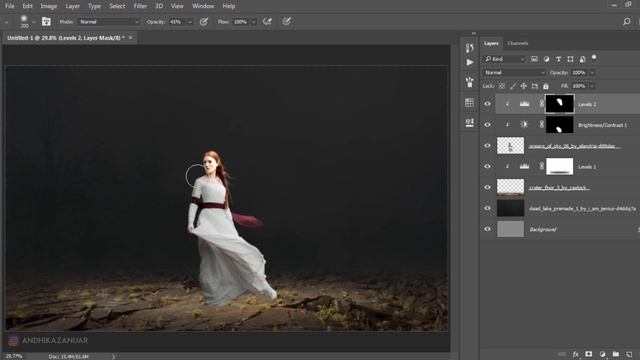This screenshot has width=640, height=360.
Task: Hide the Levels 1 layer
Action: [x=487, y=167]
